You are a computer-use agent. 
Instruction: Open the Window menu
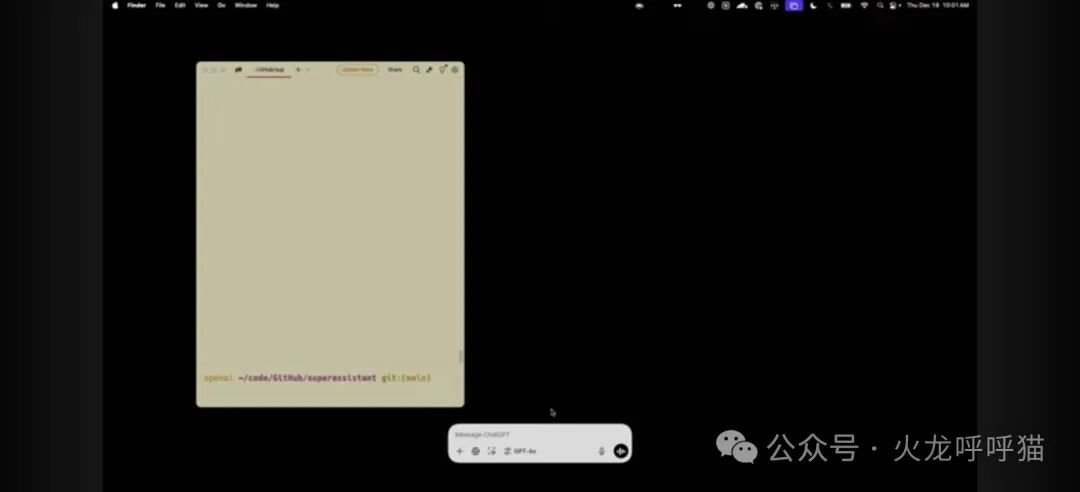click(x=245, y=5)
